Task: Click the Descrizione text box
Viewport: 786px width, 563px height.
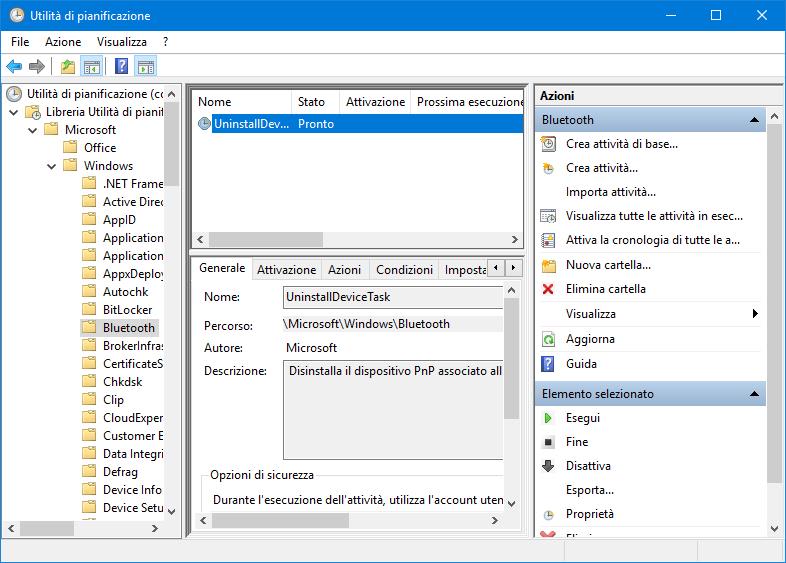Action: point(393,410)
